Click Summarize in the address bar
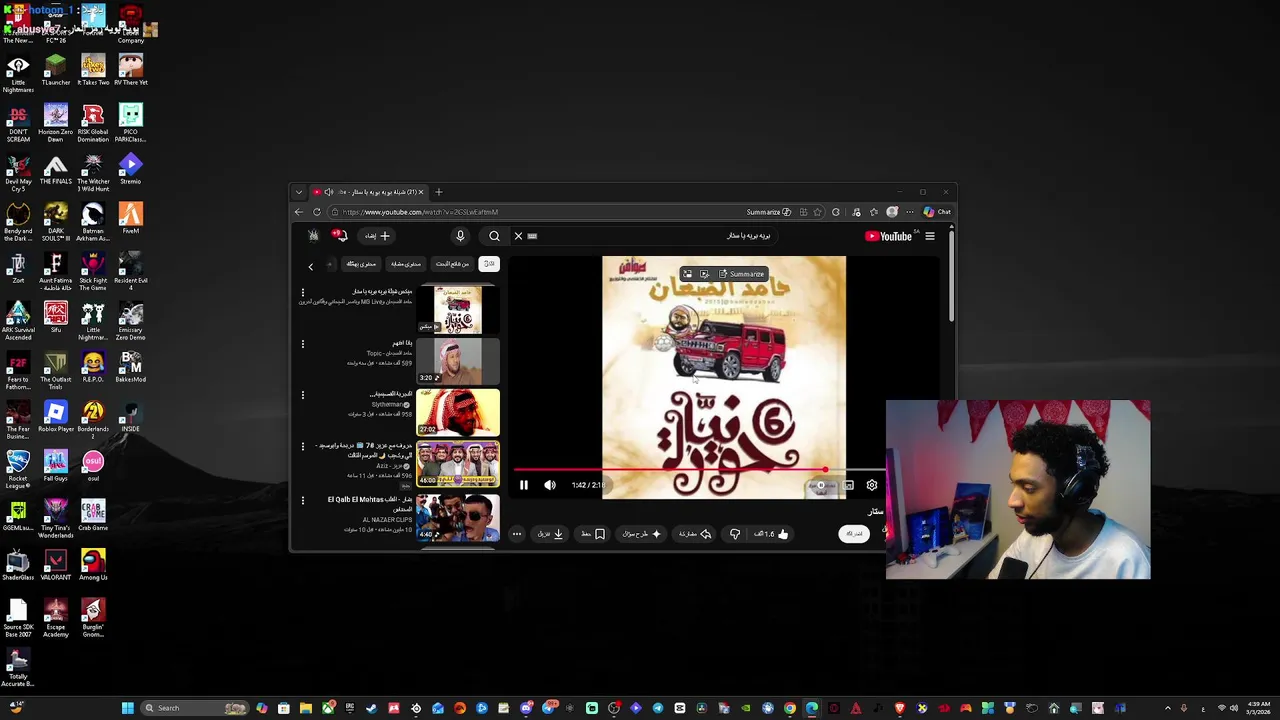 click(x=768, y=212)
